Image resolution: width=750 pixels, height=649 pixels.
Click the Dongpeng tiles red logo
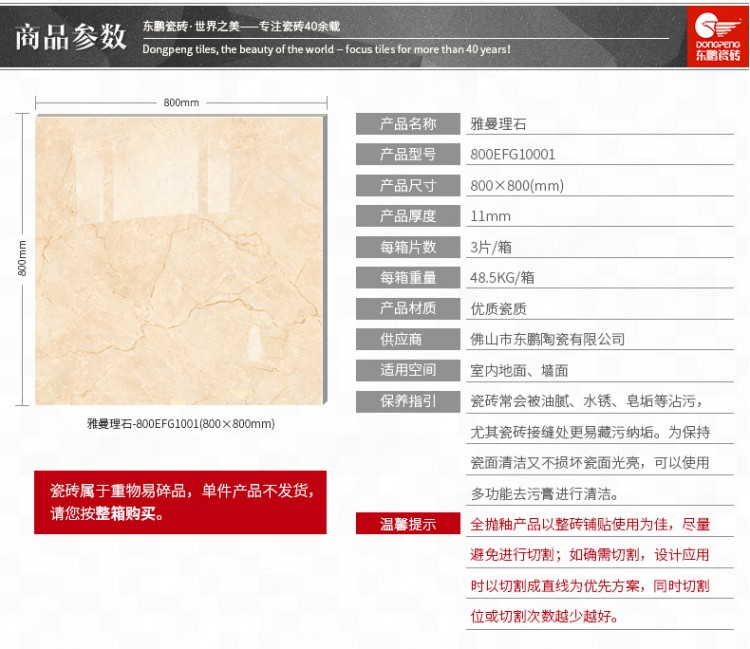point(717,37)
